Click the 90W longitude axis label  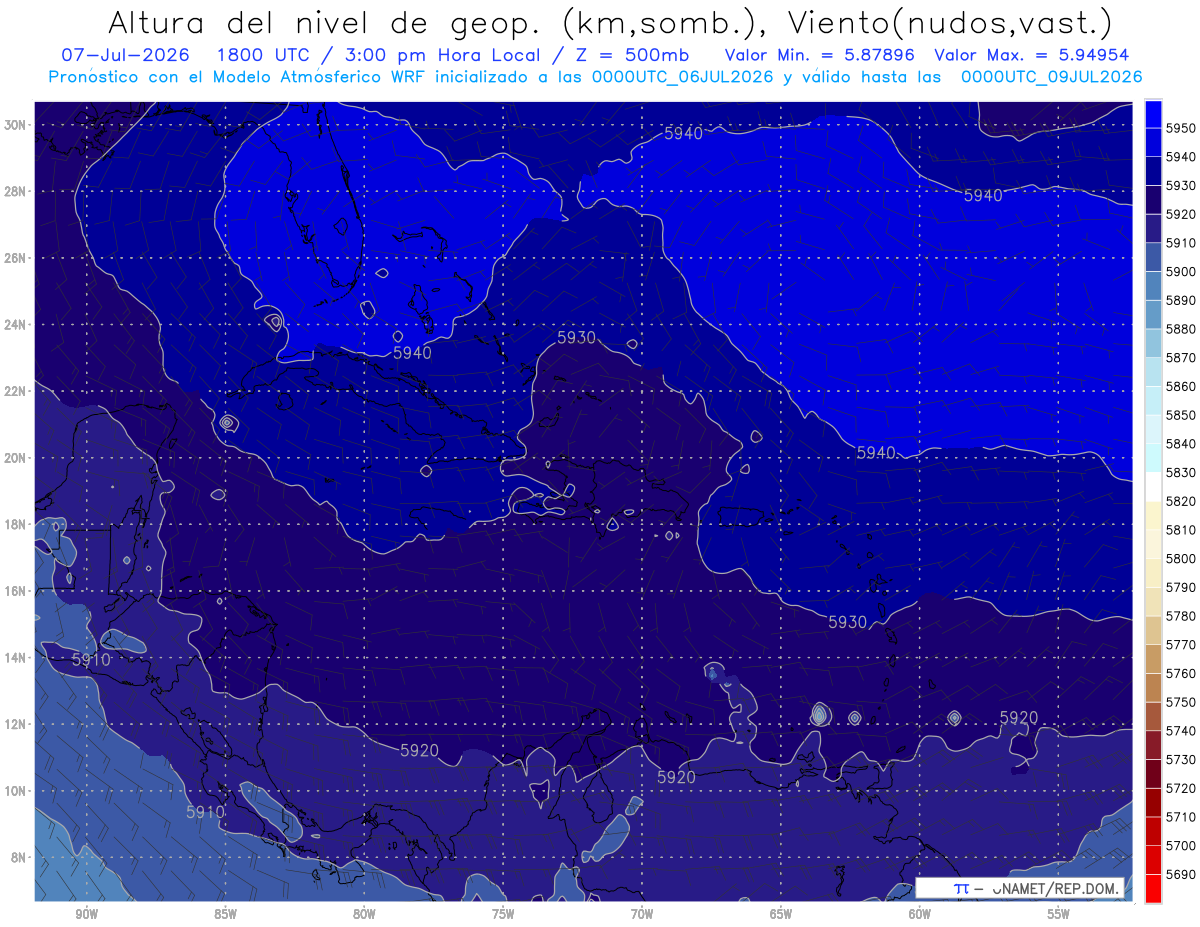pos(86,915)
